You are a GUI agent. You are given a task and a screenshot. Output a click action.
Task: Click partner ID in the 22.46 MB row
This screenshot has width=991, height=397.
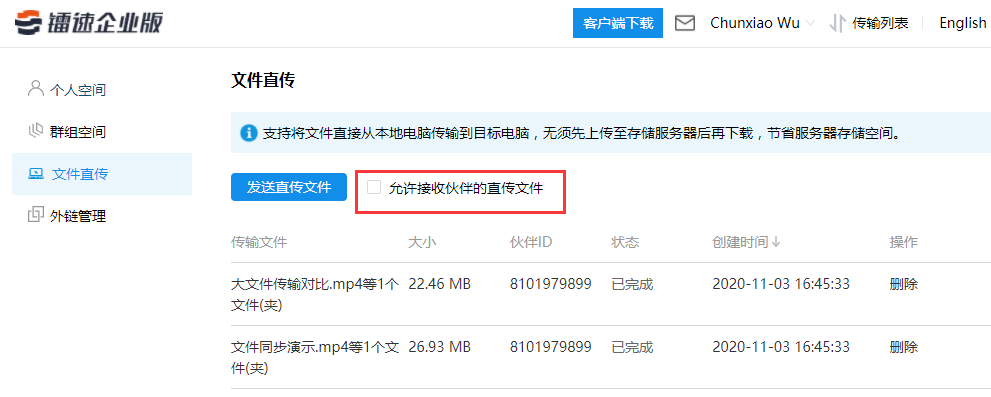[x=550, y=284]
